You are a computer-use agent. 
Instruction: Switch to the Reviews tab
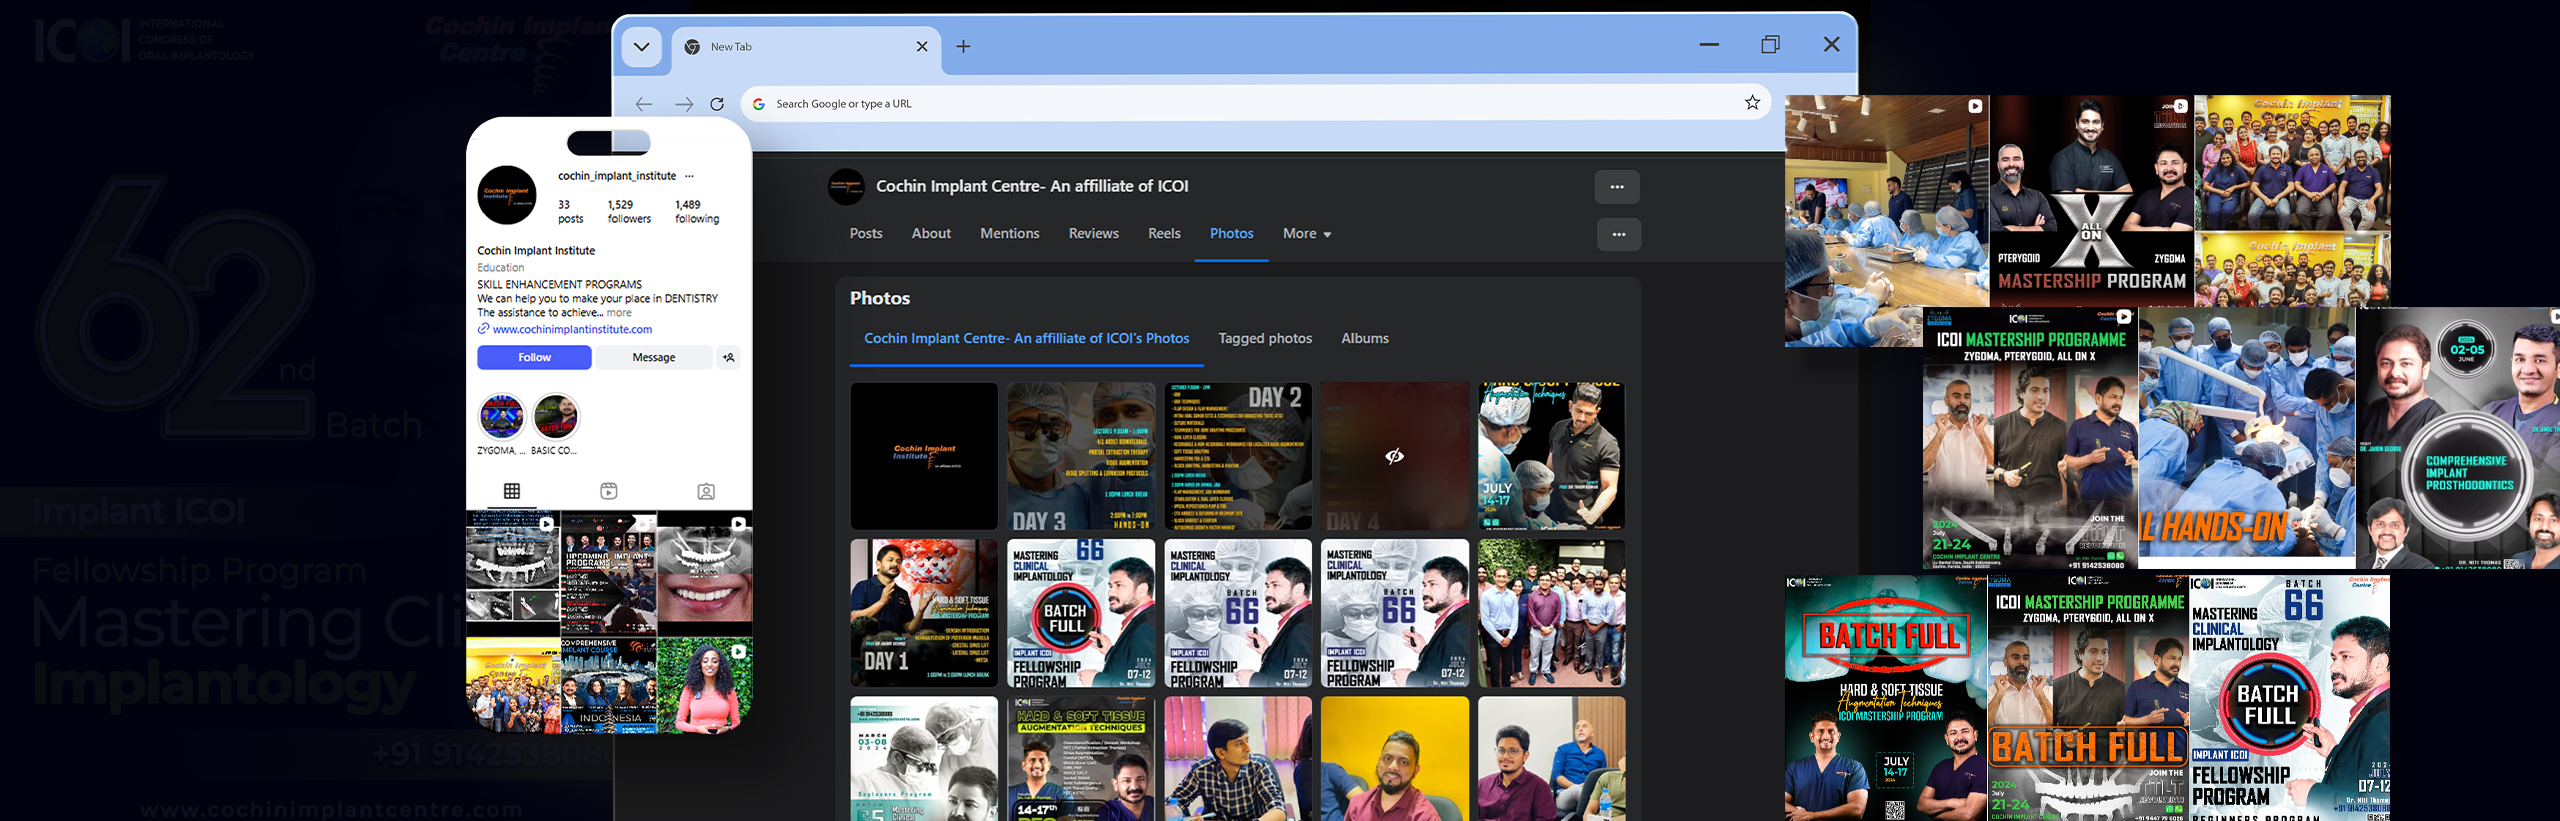(x=1093, y=234)
